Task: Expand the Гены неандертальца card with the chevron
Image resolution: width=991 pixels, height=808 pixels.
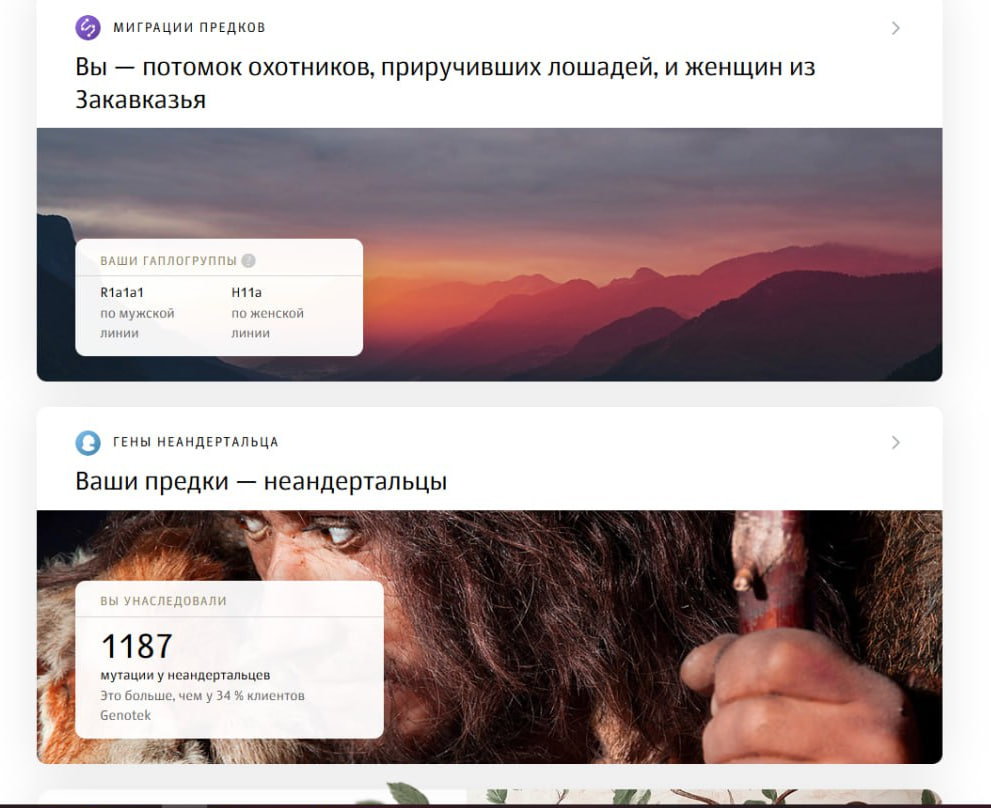Action: tap(896, 443)
